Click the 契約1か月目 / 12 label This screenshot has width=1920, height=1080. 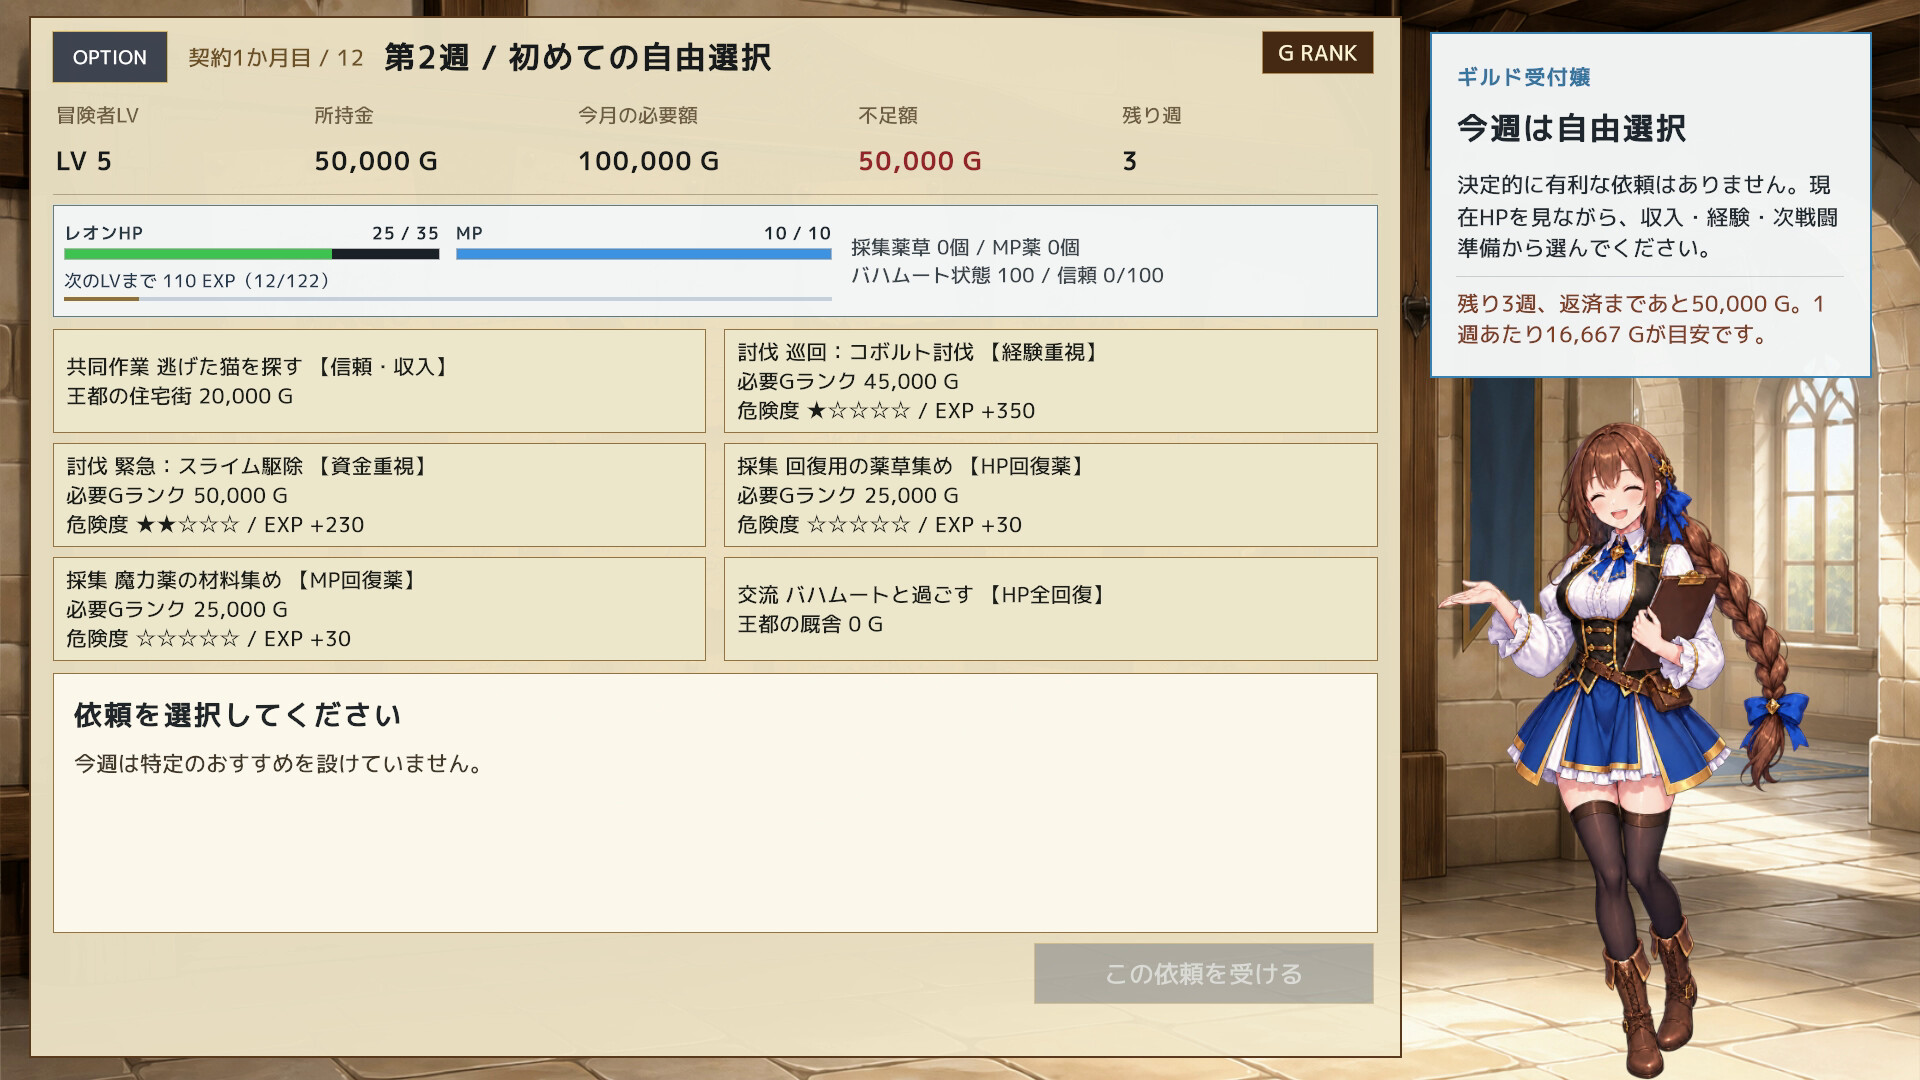coord(276,58)
